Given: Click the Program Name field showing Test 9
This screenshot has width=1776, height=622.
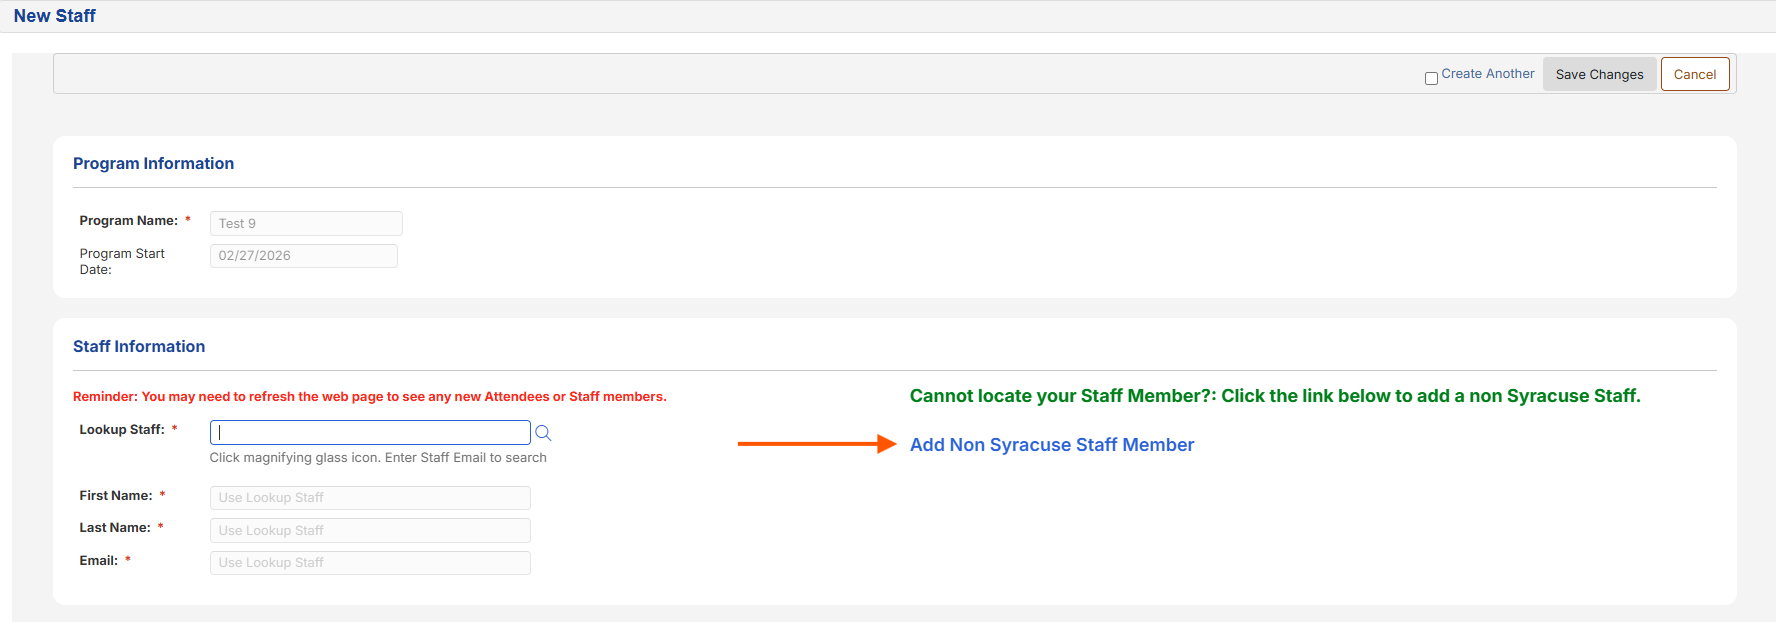Looking at the screenshot, I should pyautogui.click(x=306, y=223).
